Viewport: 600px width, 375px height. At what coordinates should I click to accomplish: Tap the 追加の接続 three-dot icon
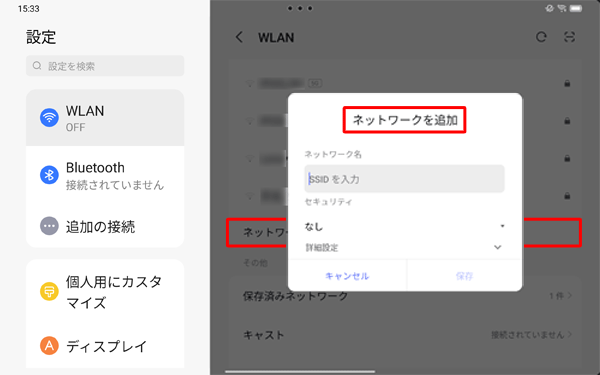[49, 226]
